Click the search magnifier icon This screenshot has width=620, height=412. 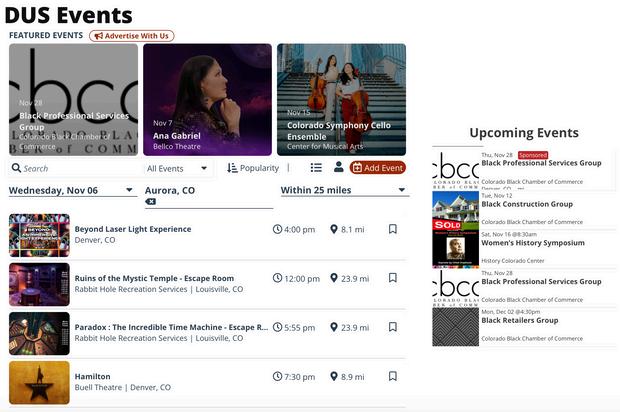point(16,168)
